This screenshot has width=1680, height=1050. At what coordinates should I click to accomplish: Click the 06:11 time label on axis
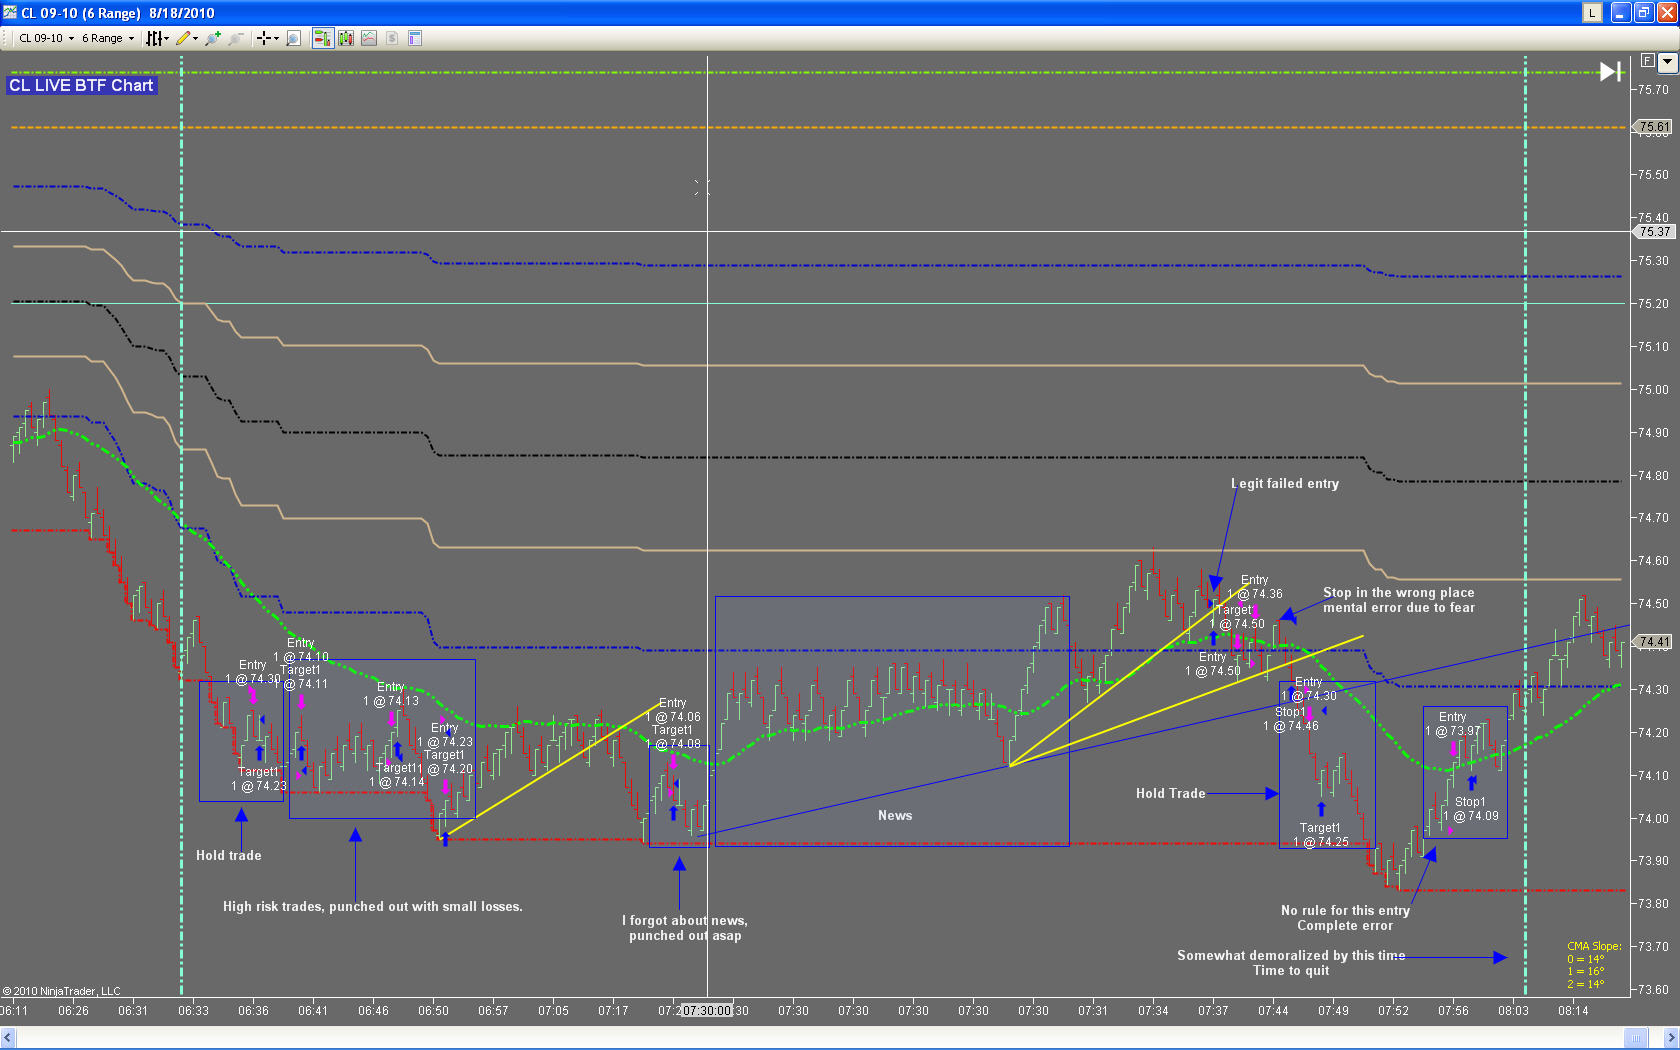click(x=14, y=1011)
